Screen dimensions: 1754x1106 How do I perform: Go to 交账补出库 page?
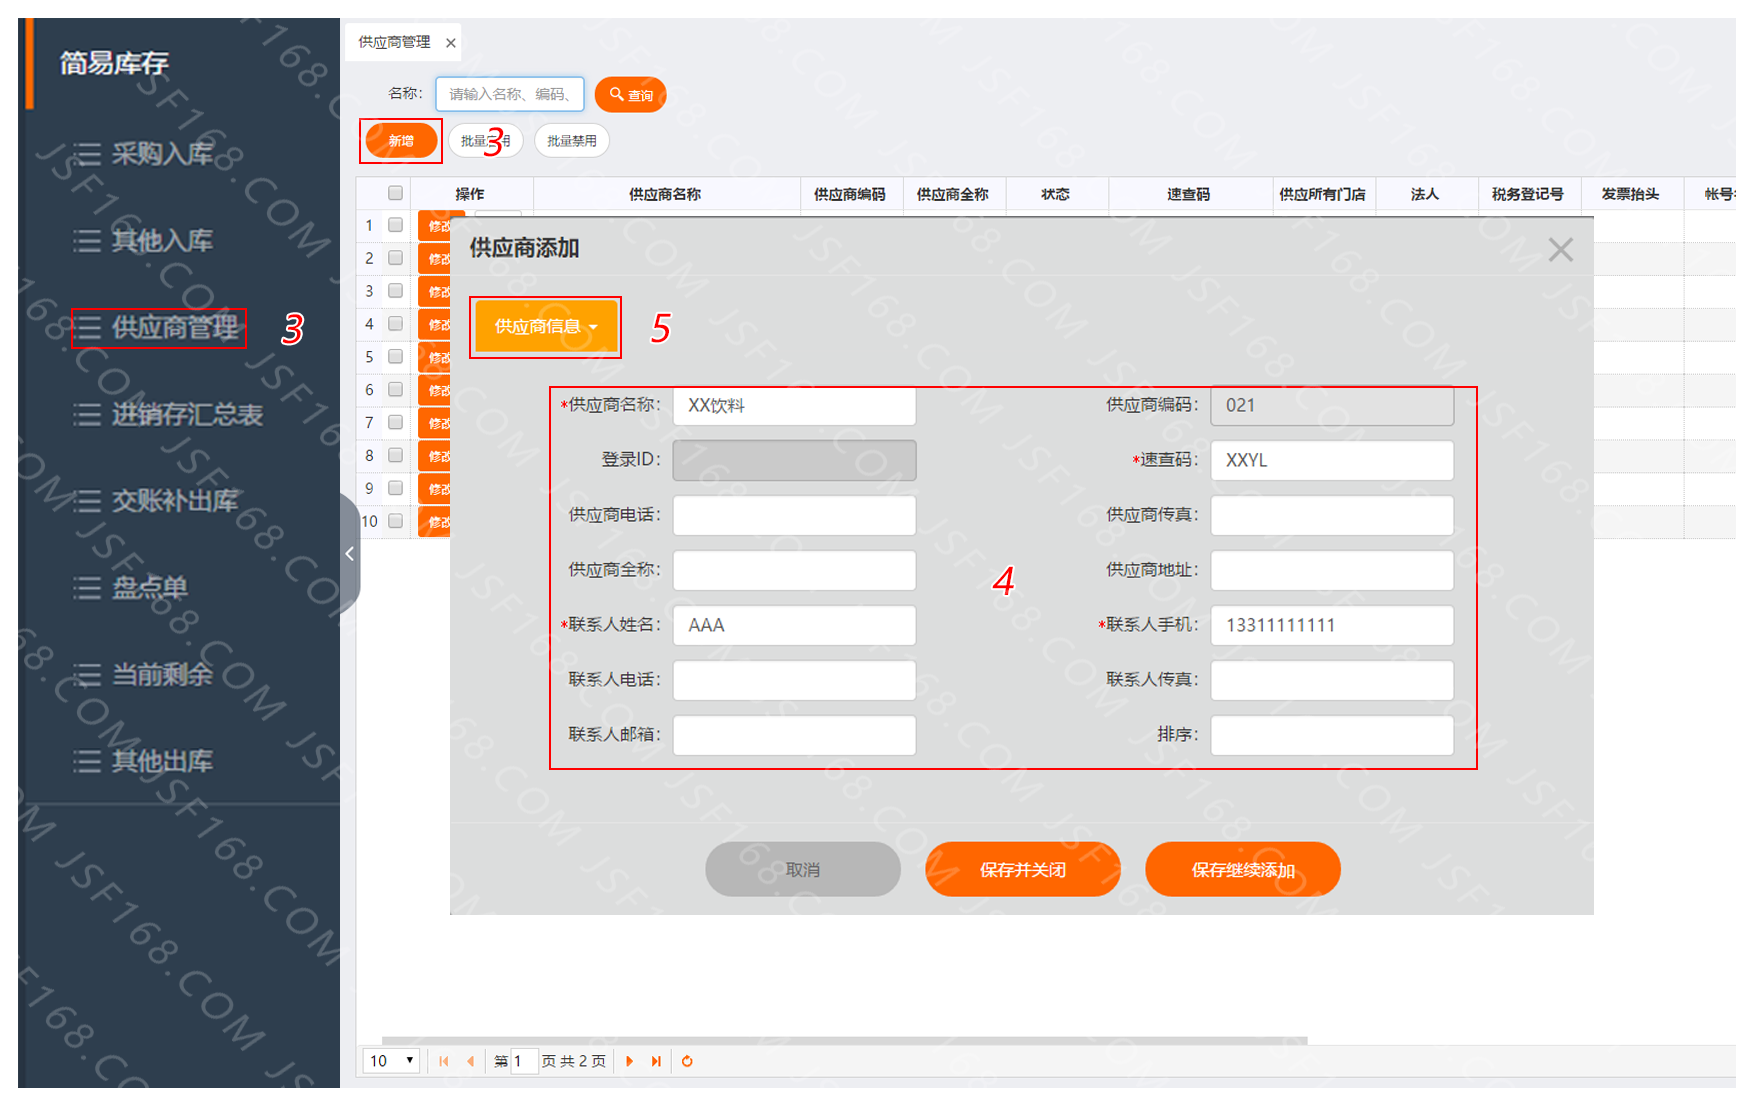(175, 500)
